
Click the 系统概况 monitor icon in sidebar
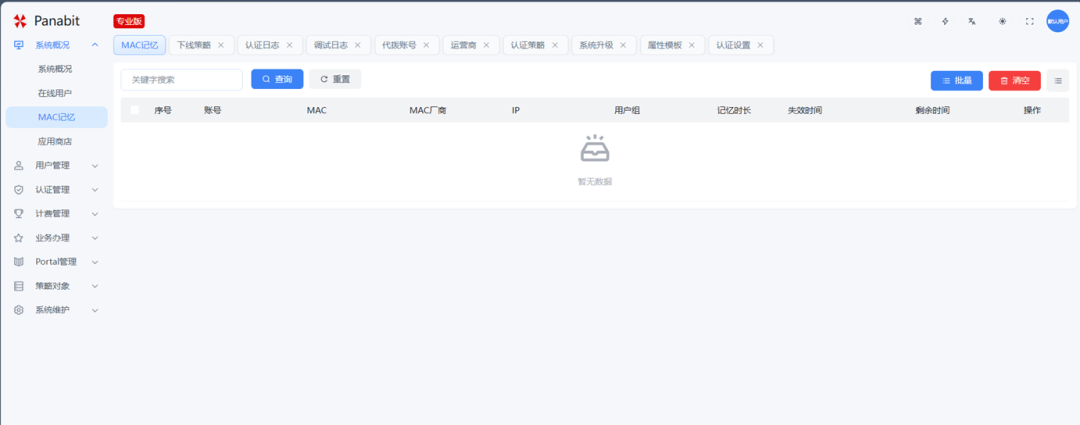(x=19, y=45)
